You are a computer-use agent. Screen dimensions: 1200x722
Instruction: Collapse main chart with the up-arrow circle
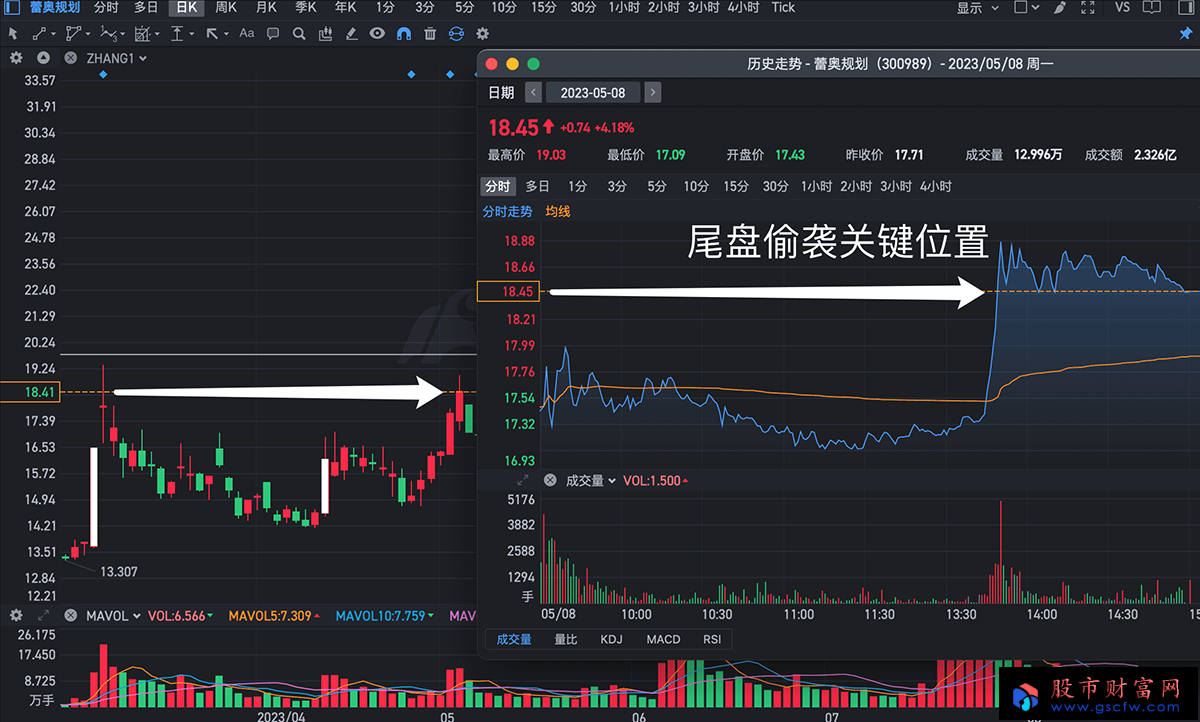click(43, 58)
